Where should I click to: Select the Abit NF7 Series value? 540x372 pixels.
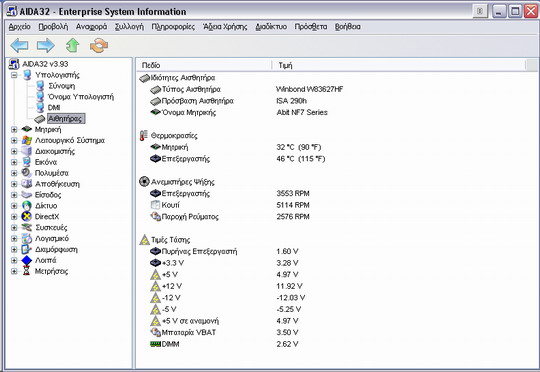[302, 112]
